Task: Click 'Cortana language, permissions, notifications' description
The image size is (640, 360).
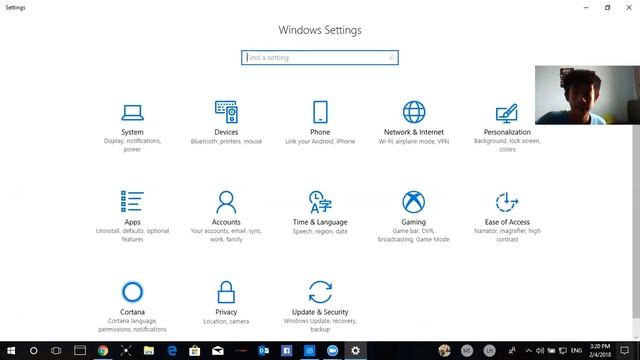Action: click(x=132, y=325)
